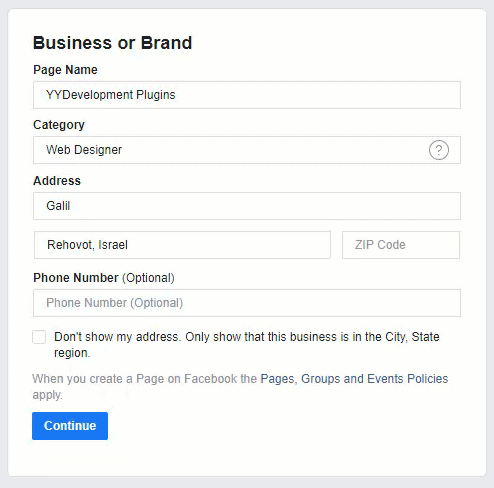
Task: Open the Pages, Groups and Events Policies link
Action: (x=354, y=379)
